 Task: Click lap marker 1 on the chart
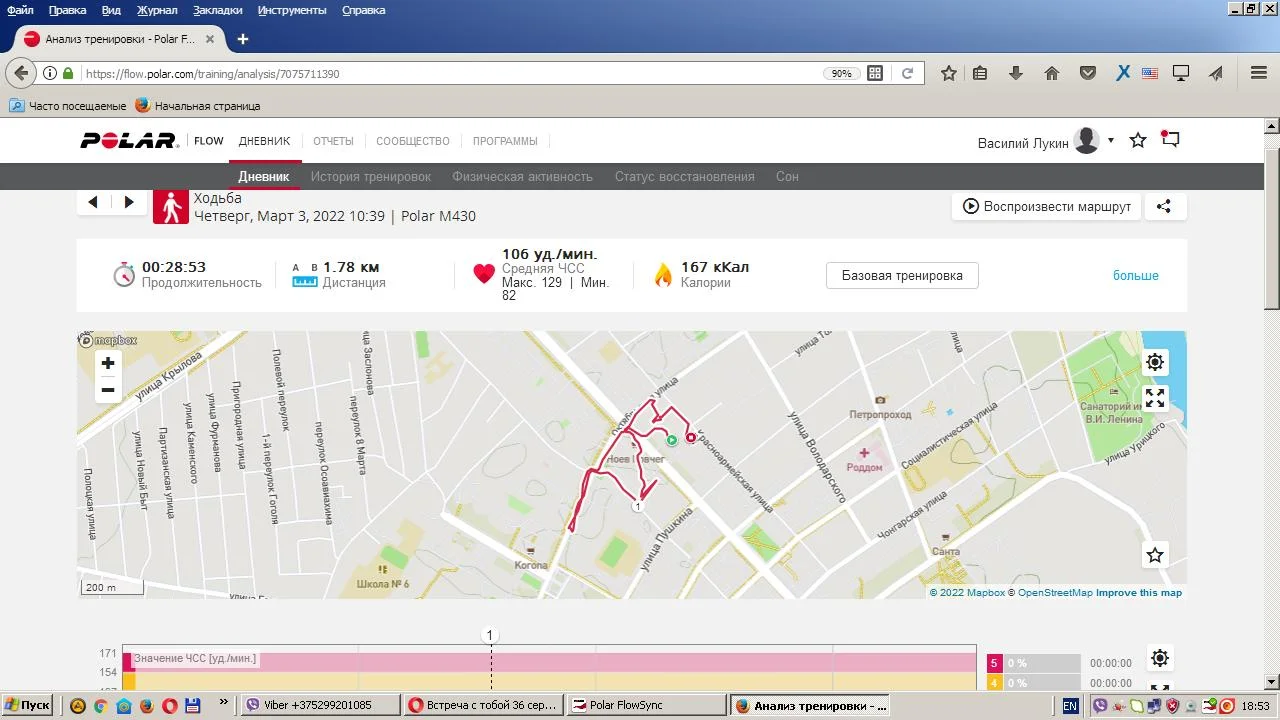pyautogui.click(x=490, y=635)
